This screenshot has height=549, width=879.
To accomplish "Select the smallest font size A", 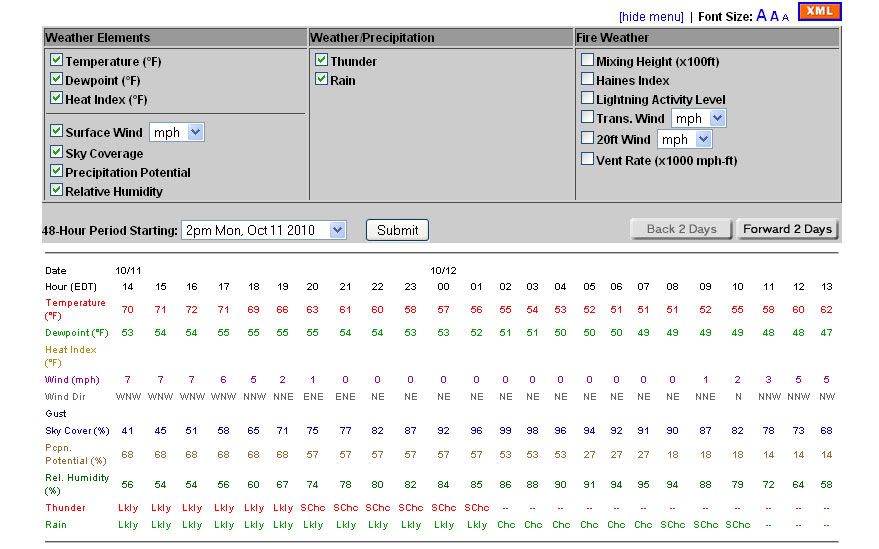I will pyautogui.click(x=785, y=17).
